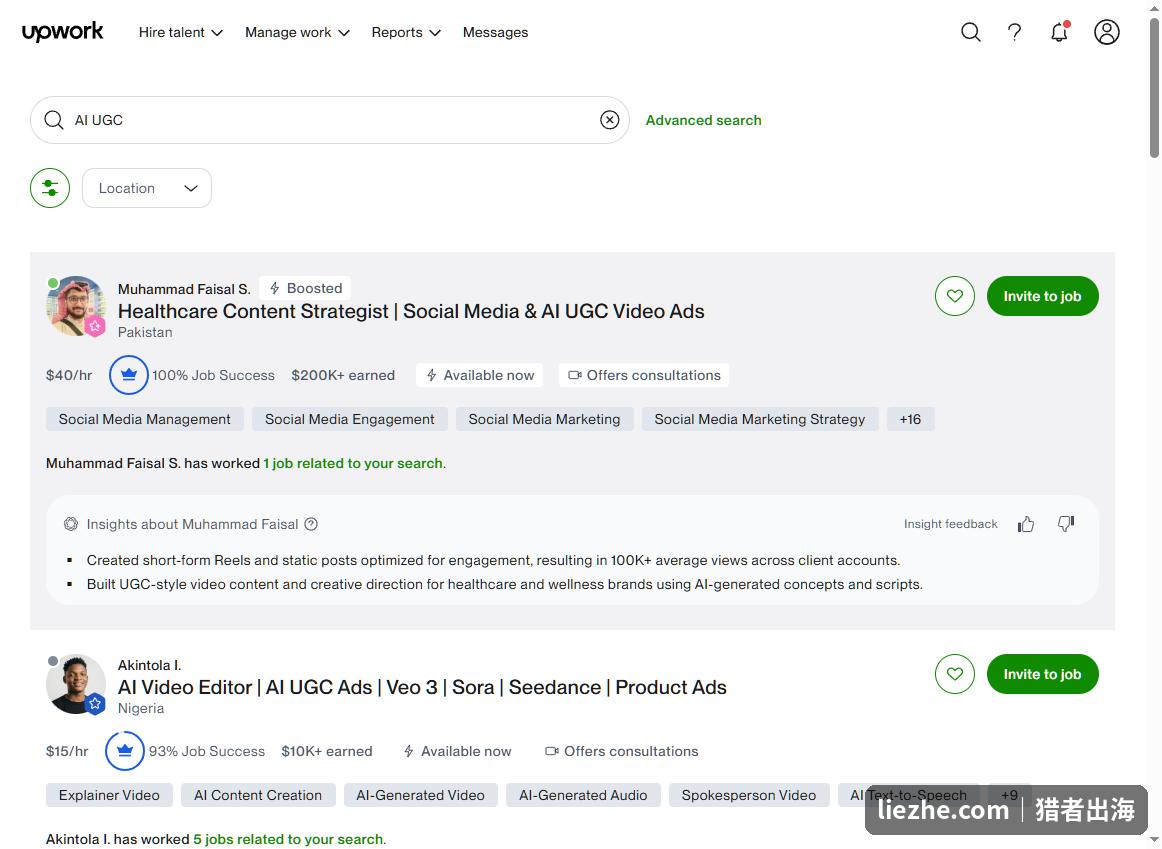1162x849 pixels.
Task: Expand the Hire talent menu
Action: (181, 33)
